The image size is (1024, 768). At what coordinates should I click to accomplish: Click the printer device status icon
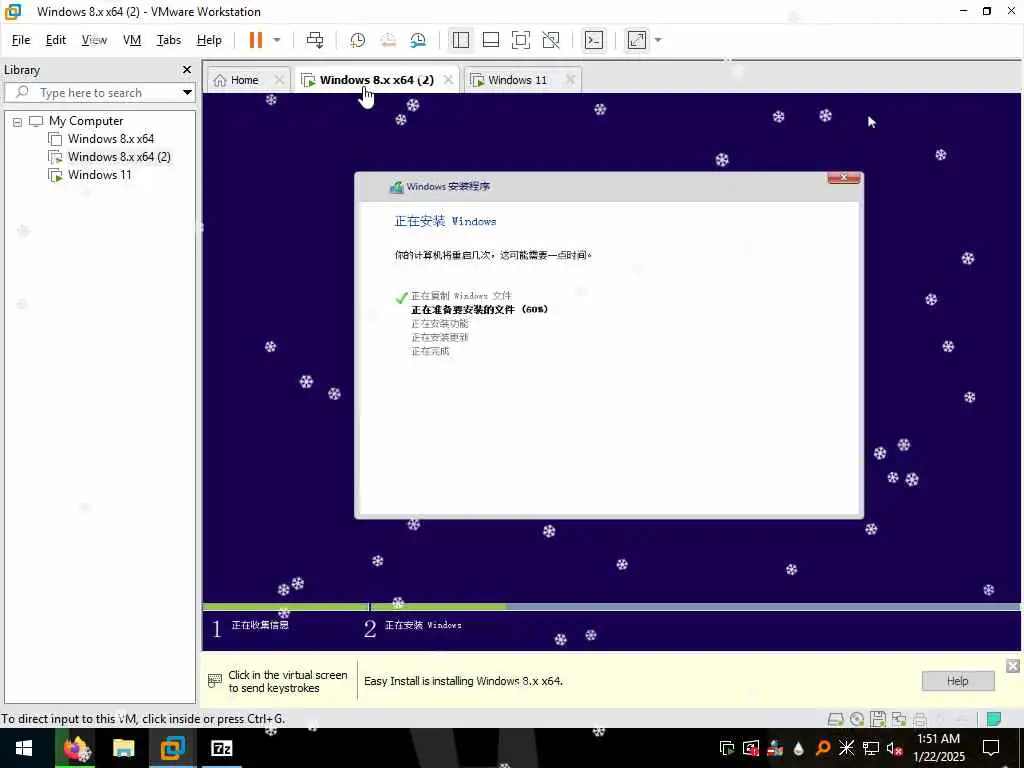920,720
